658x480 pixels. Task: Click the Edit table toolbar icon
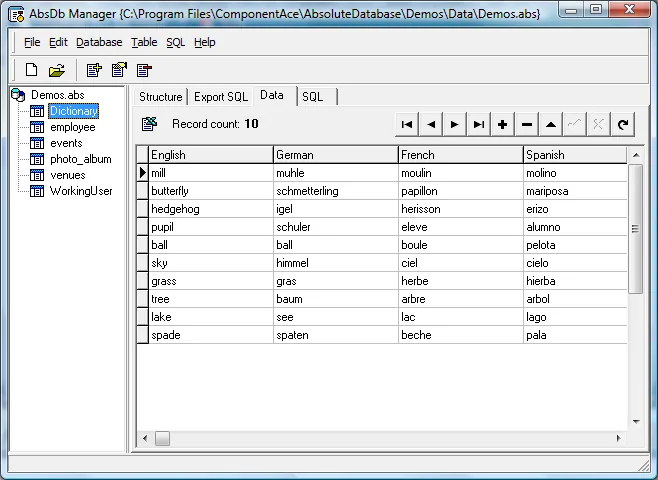point(119,70)
